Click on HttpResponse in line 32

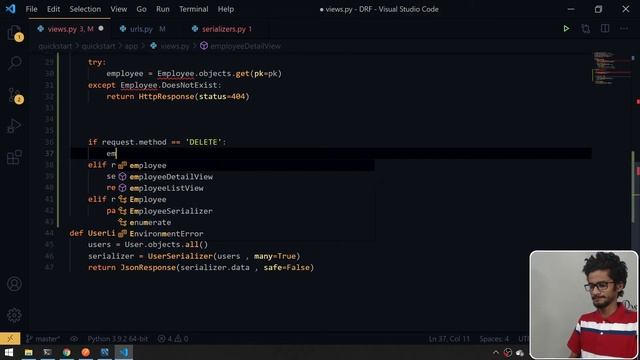coord(167,96)
